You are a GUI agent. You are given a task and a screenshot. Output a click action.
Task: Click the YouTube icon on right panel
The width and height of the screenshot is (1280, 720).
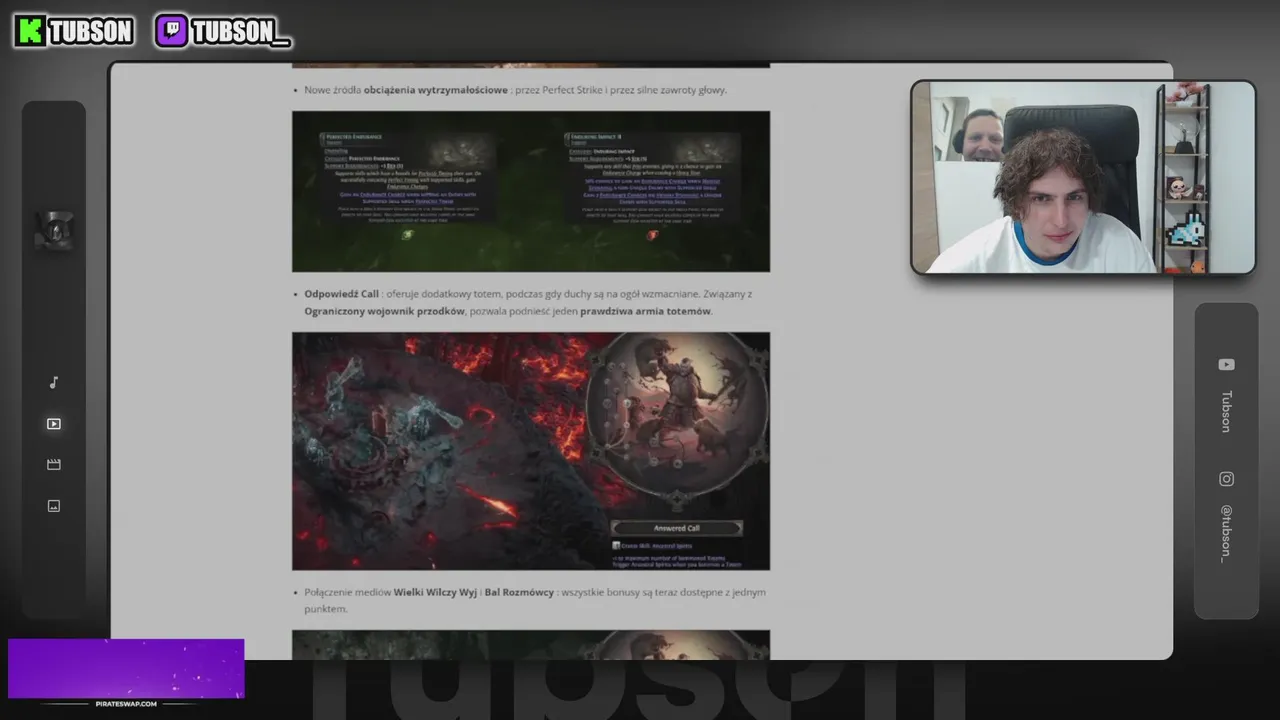pyautogui.click(x=1226, y=365)
